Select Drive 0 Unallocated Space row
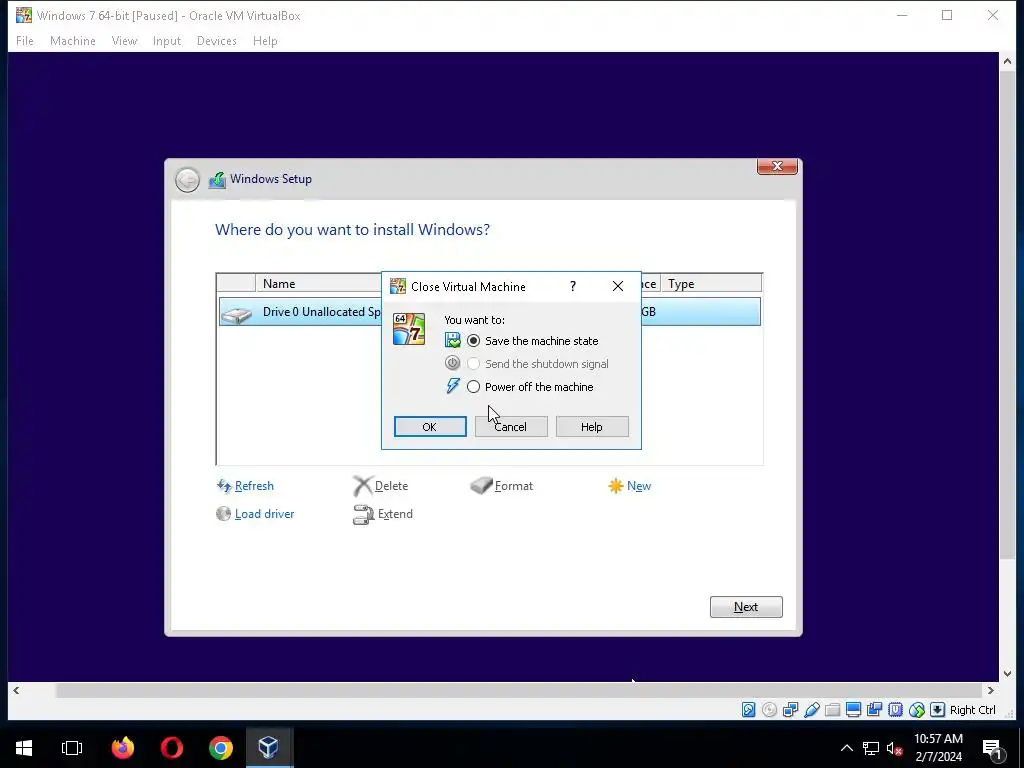The height and width of the screenshot is (768, 1024). pyautogui.click(x=490, y=312)
